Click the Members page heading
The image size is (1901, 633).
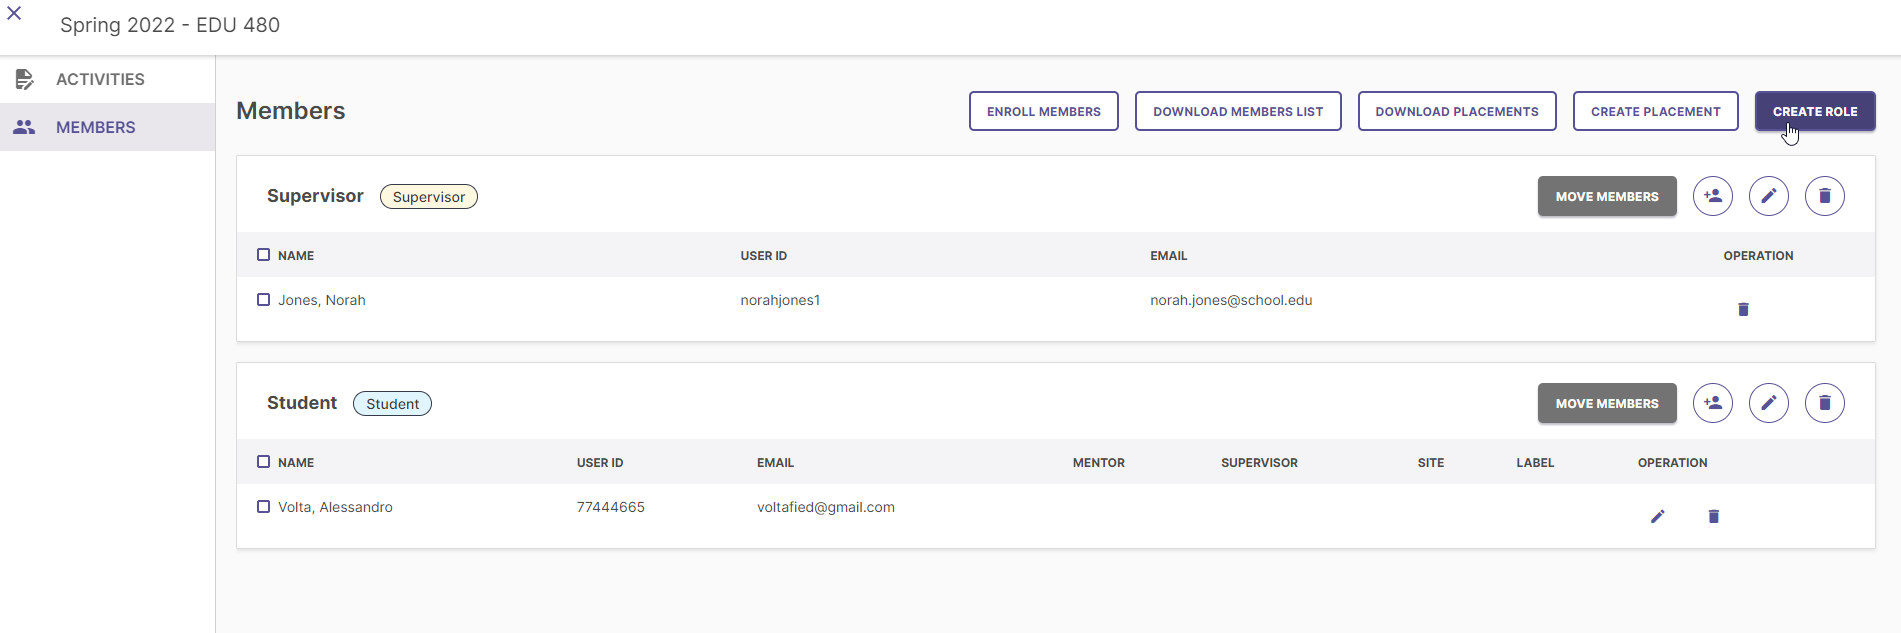pos(291,111)
